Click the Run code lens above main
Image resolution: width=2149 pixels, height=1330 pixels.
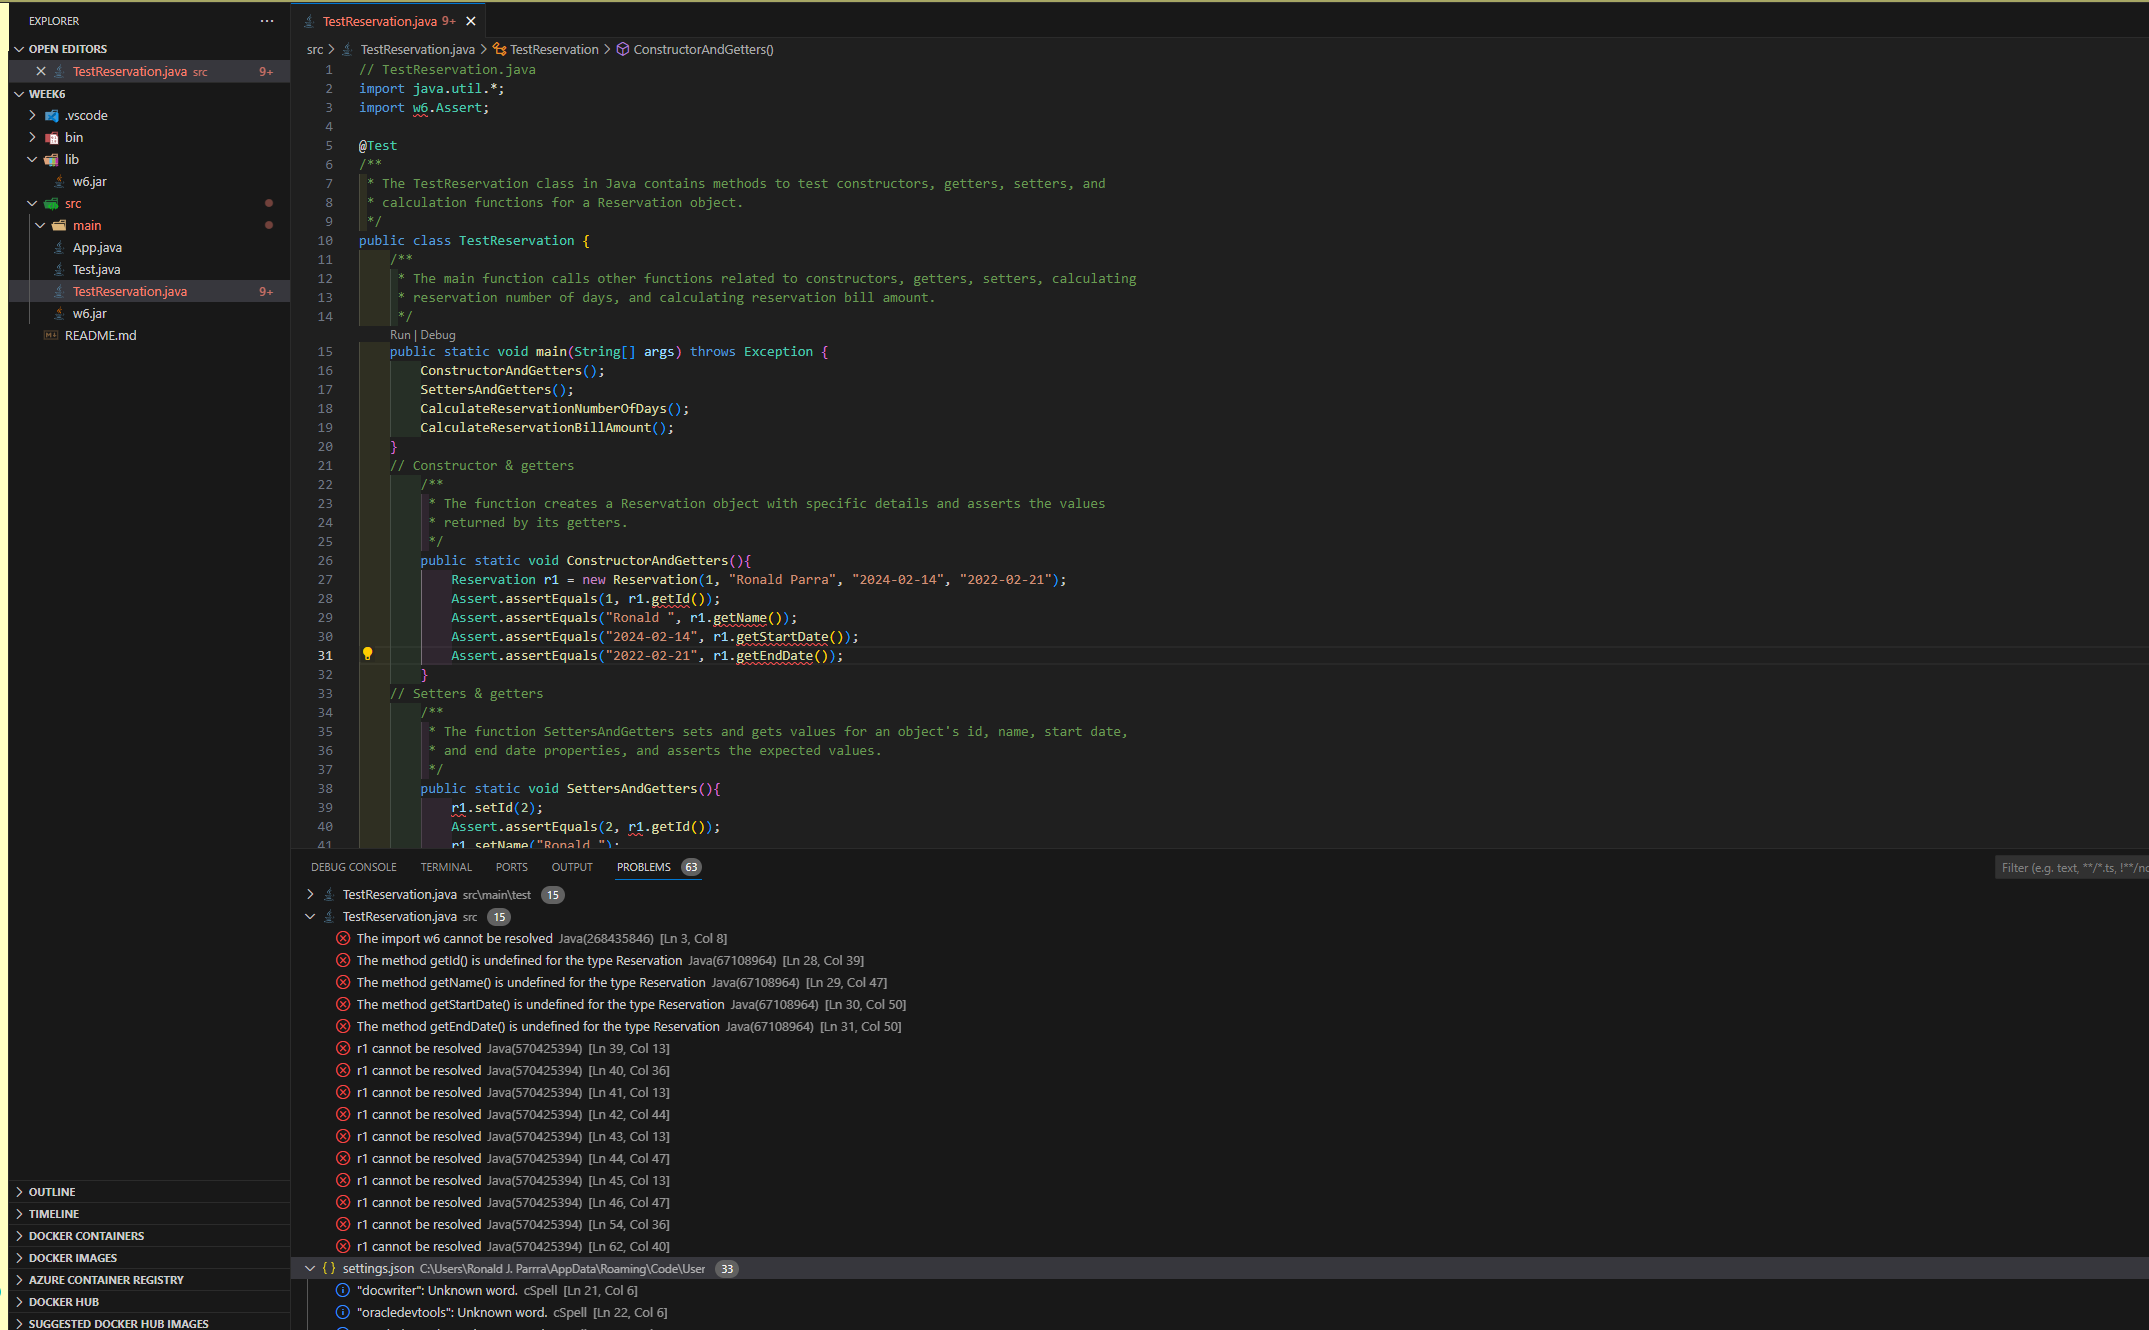399,334
